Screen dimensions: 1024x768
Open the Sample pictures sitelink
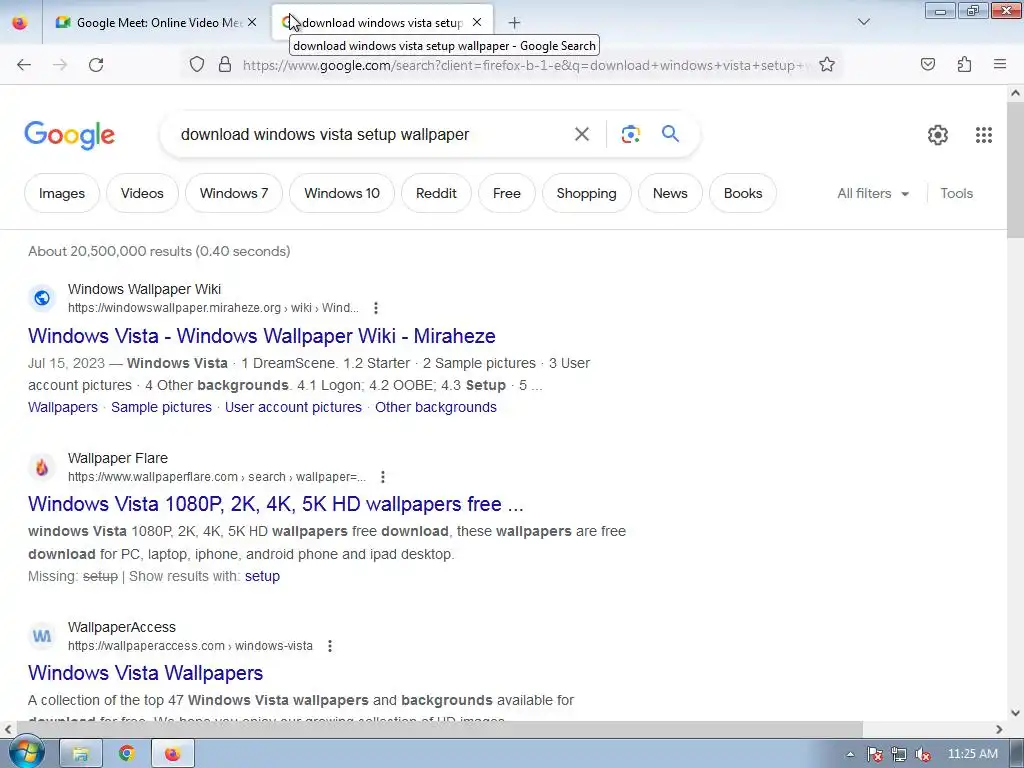tap(161, 407)
